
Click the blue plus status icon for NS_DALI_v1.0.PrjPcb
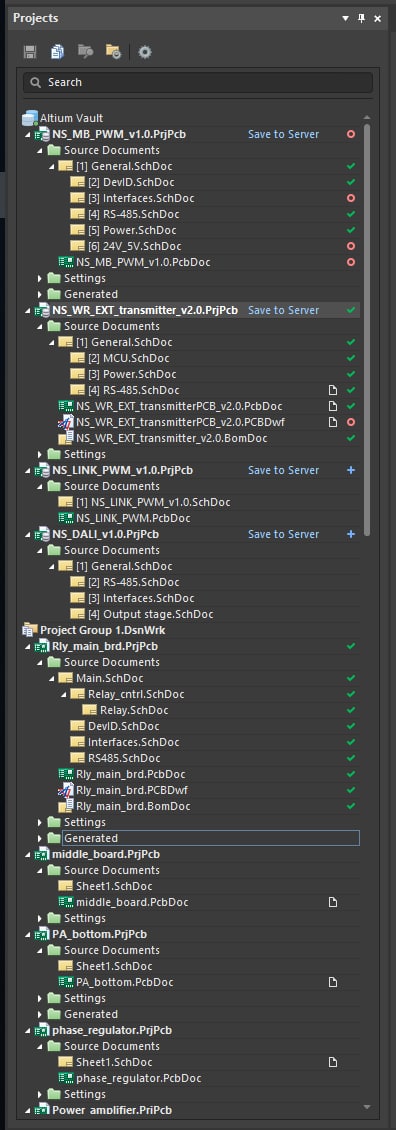[x=351, y=534]
